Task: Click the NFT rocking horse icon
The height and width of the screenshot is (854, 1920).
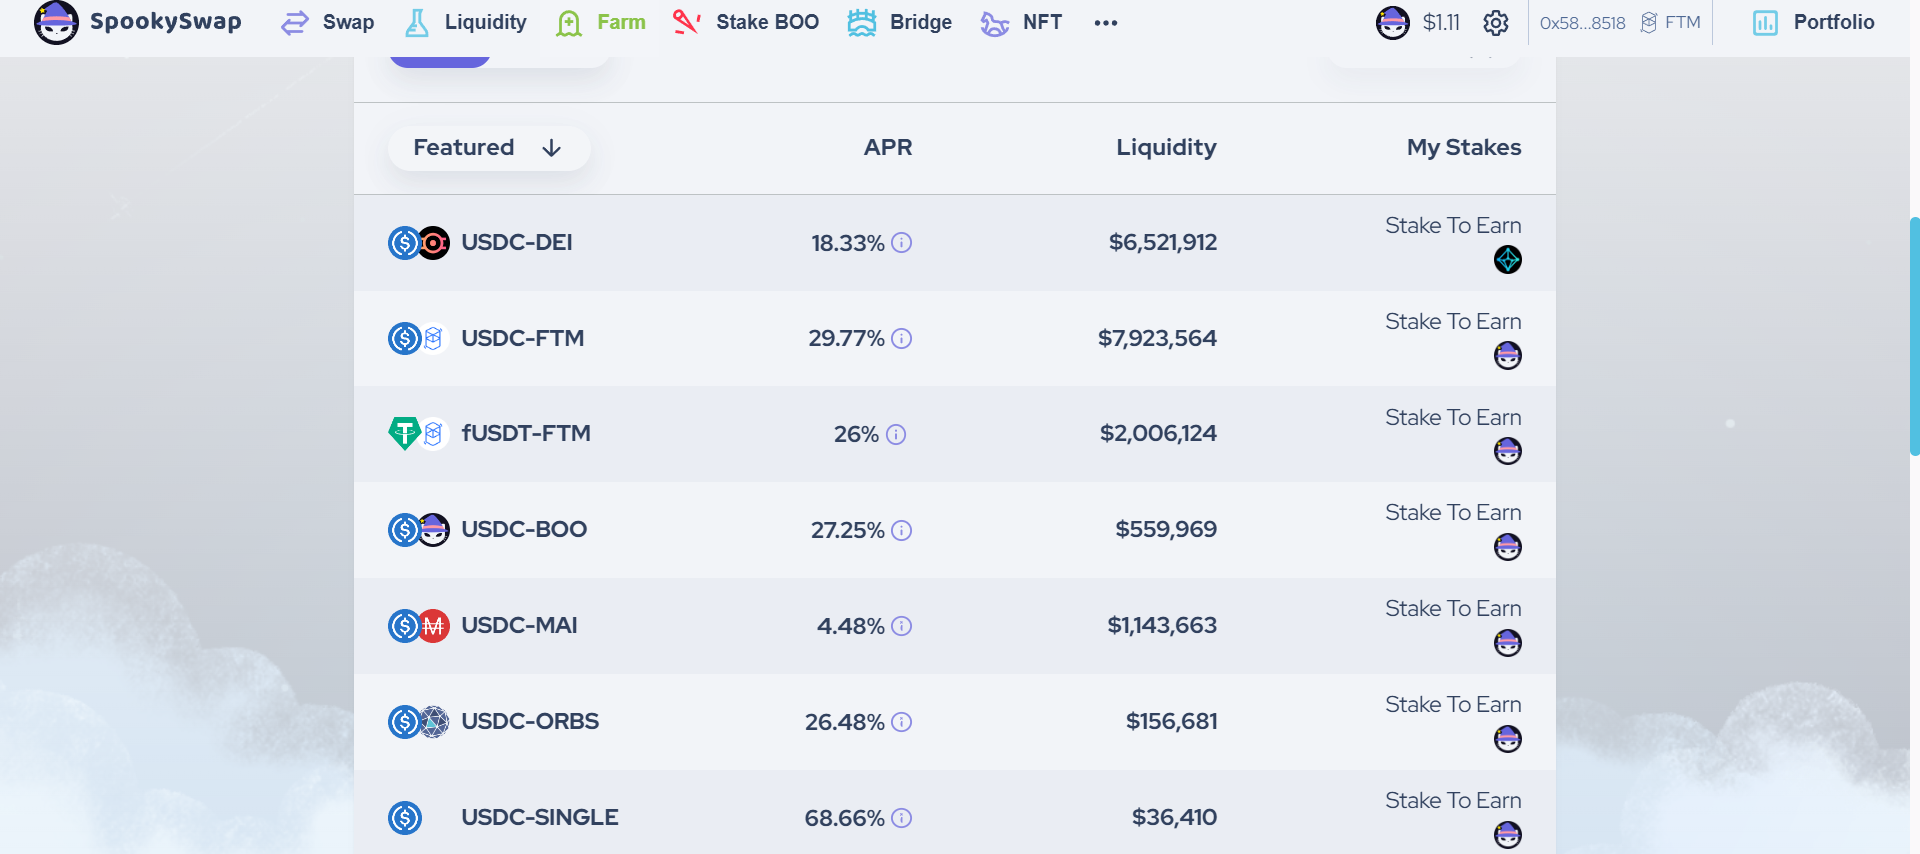Action: [994, 23]
